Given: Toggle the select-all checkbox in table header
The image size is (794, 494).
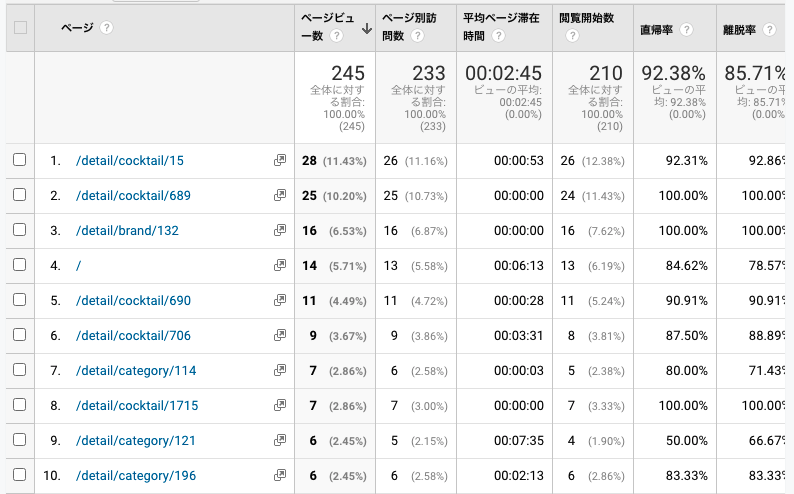Looking at the screenshot, I should [19, 28].
